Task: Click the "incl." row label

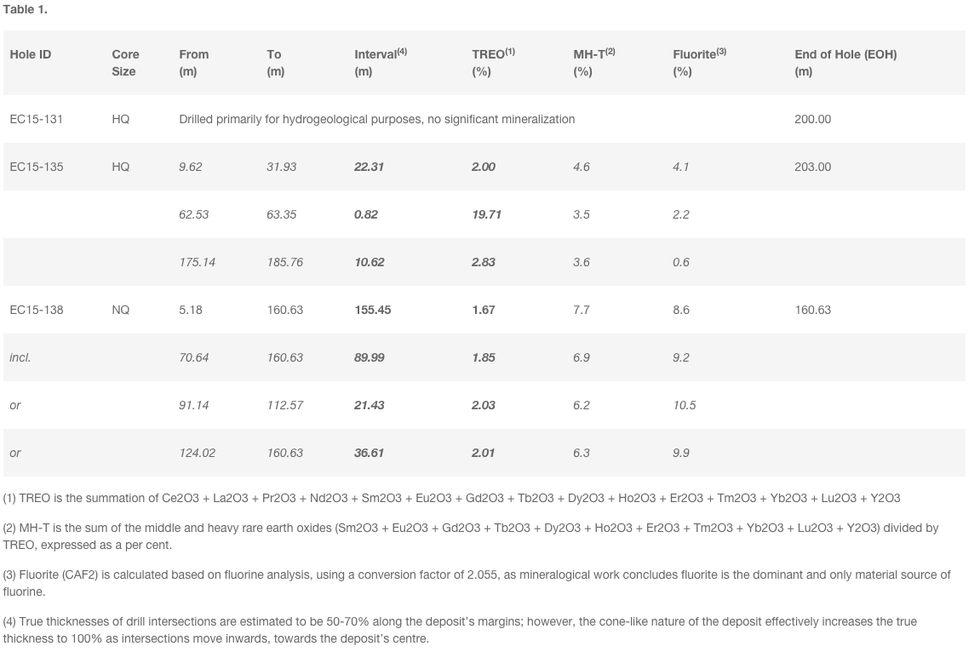Action: tap(20, 358)
